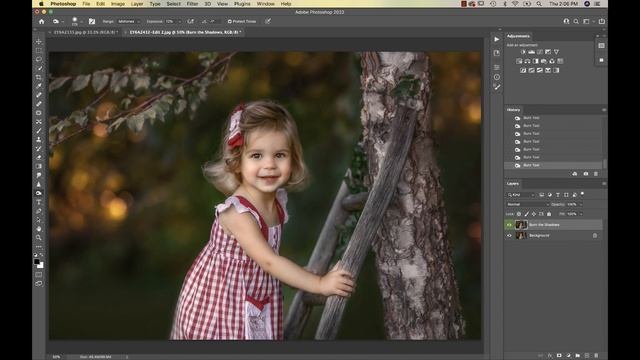Open the Edit Toolbar ellipsis button

click(39, 247)
